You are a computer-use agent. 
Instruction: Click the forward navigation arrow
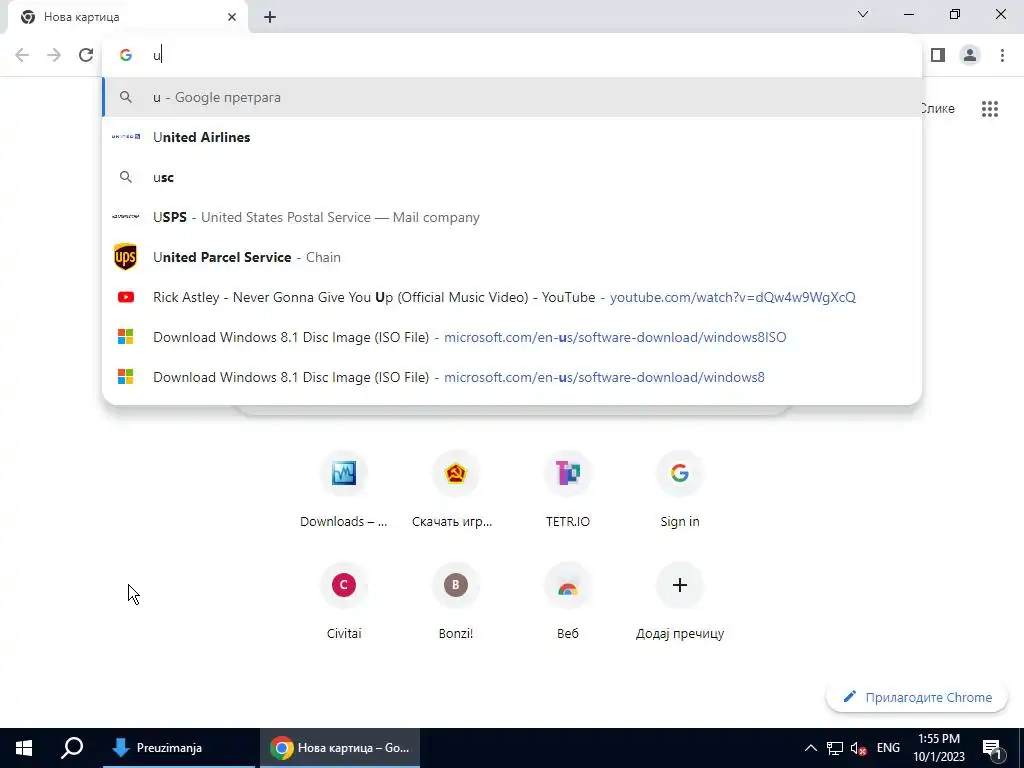[54, 55]
